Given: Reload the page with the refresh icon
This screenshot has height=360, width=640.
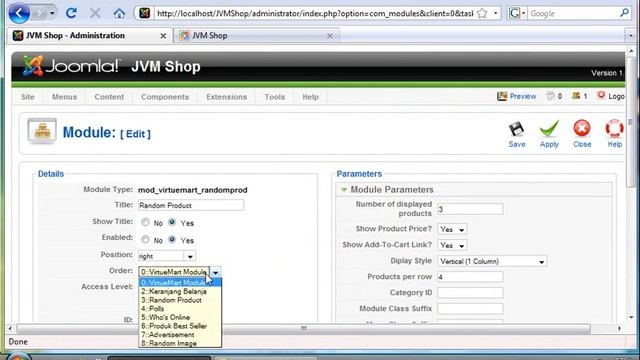Looking at the screenshot, I should 71,13.
